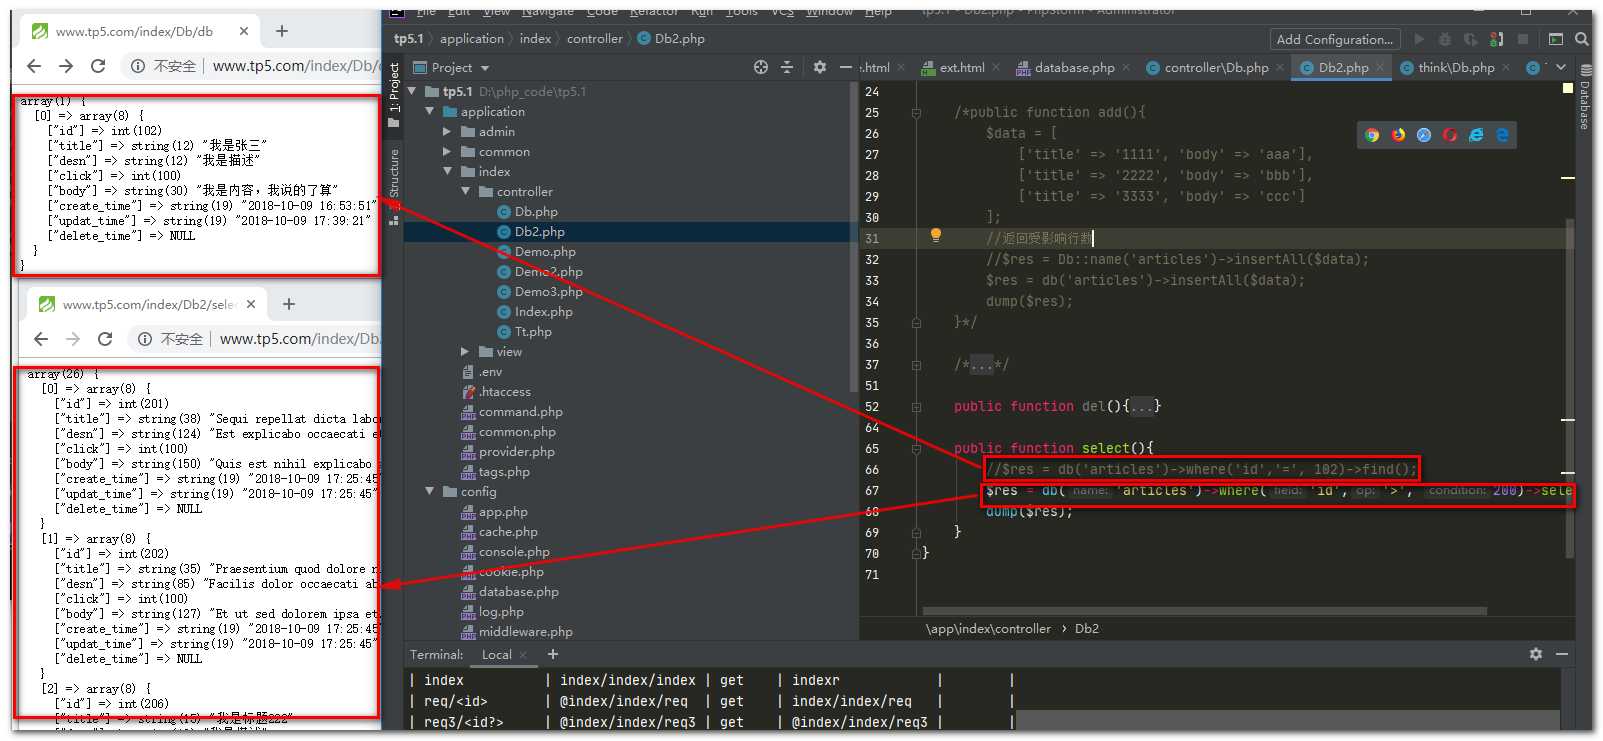Click project tree vertical scrollbar

tap(853, 235)
